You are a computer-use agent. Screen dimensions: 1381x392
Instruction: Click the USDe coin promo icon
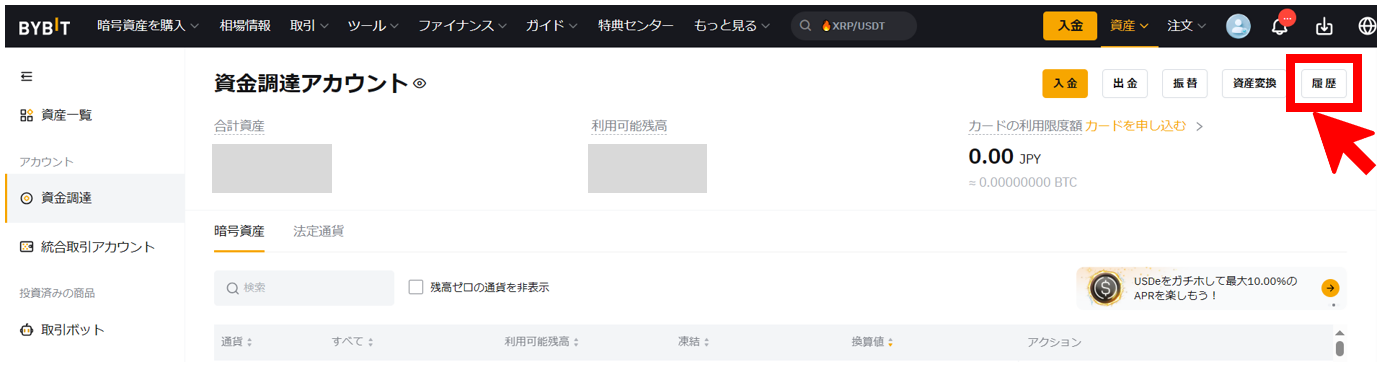[x=1105, y=288]
